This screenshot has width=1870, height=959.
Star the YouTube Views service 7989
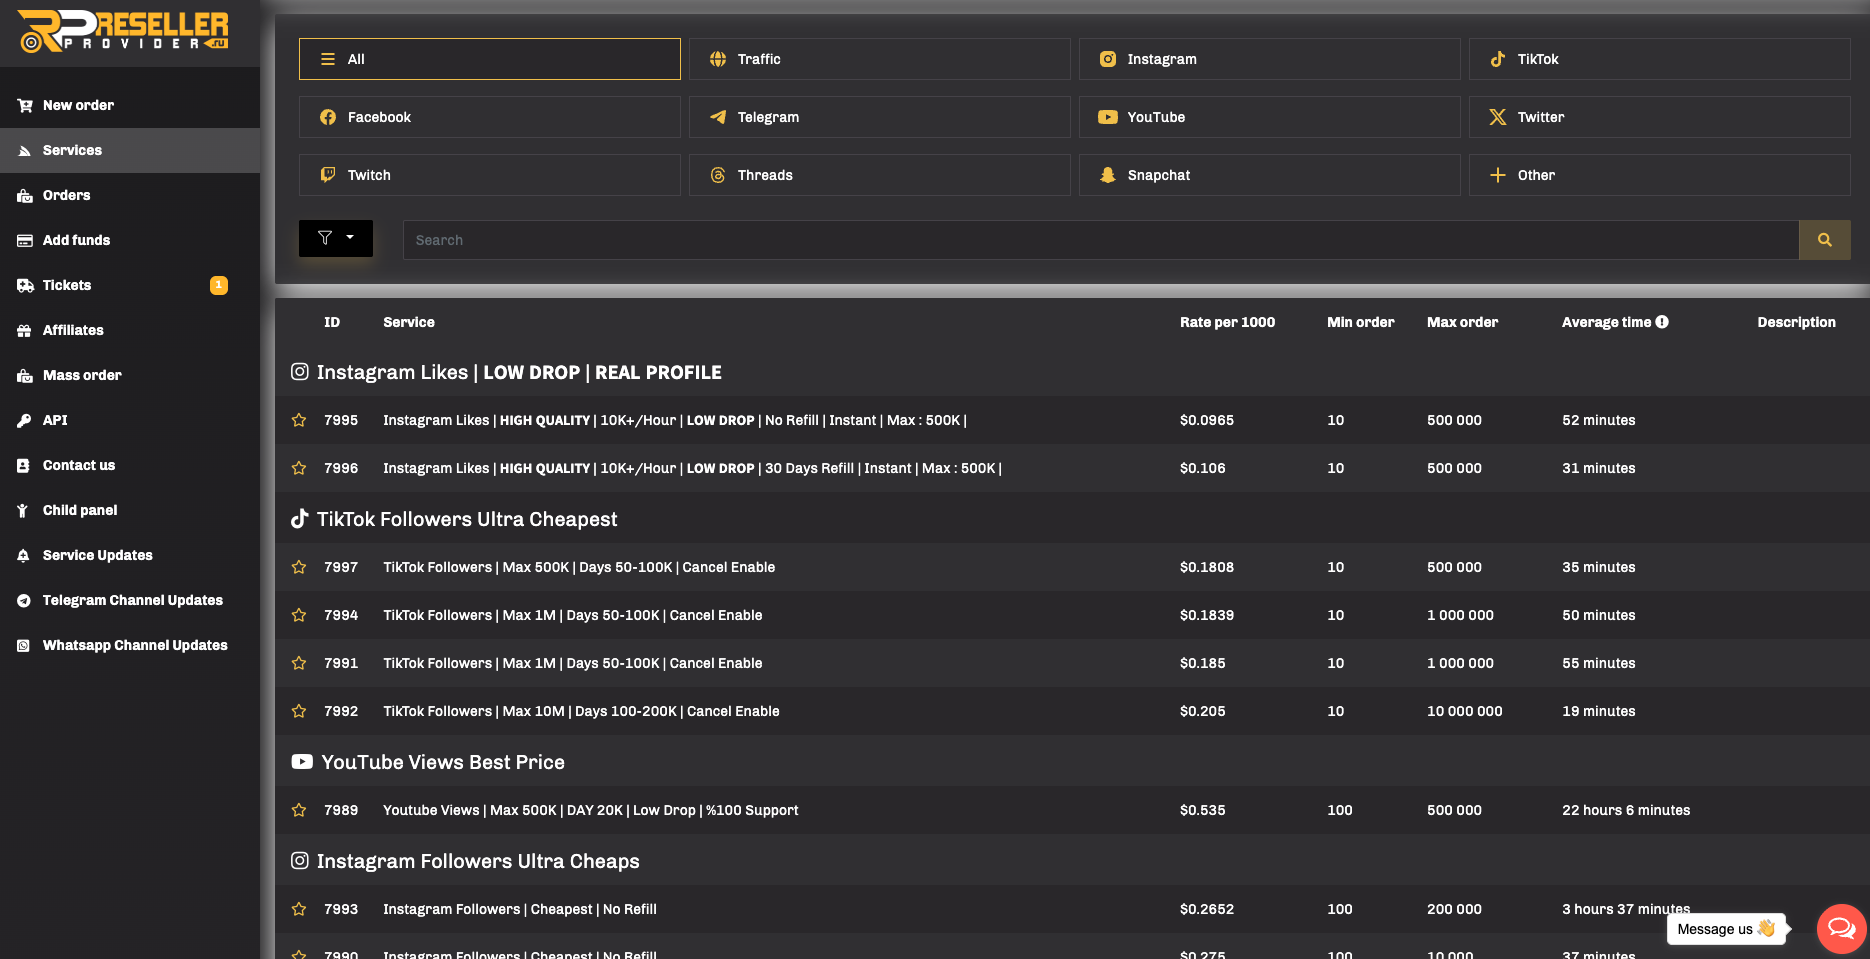point(299,810)
